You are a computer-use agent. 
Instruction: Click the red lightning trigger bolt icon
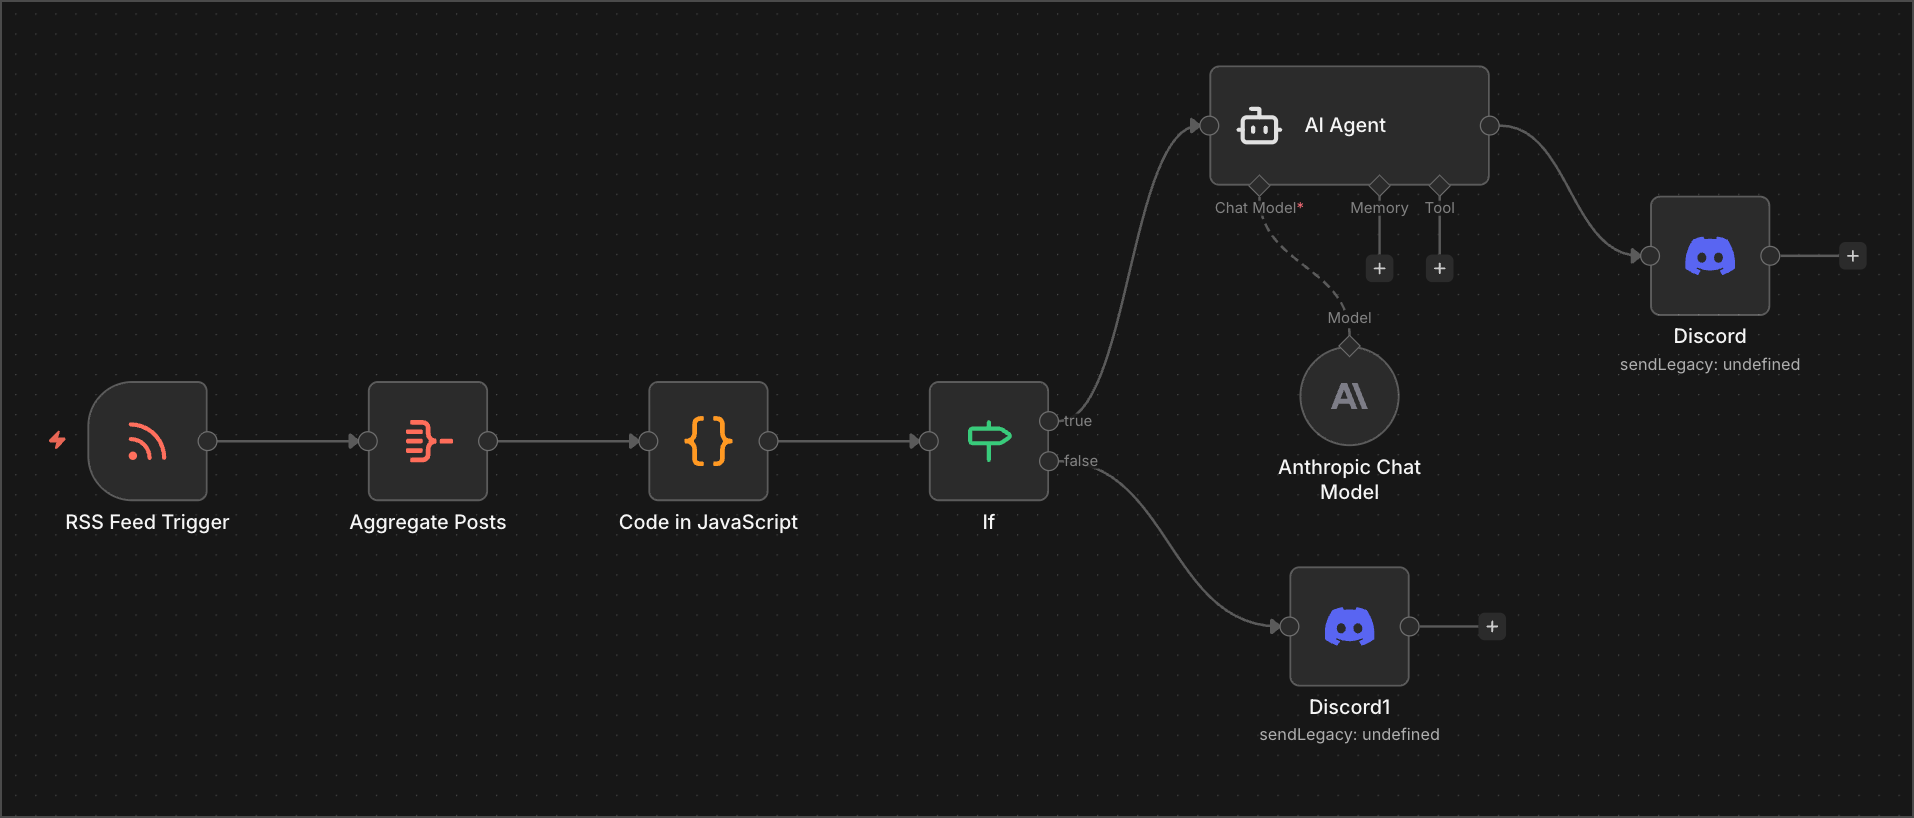[x=58, y=440]
